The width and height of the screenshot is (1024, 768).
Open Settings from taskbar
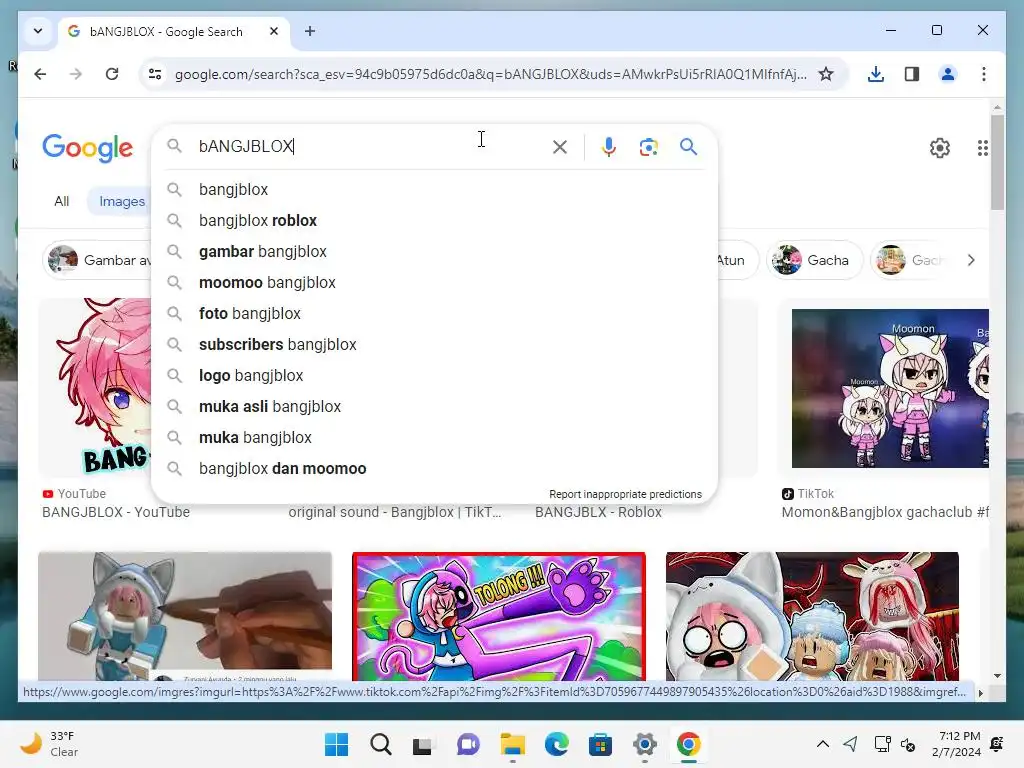[x=645, y=744]
